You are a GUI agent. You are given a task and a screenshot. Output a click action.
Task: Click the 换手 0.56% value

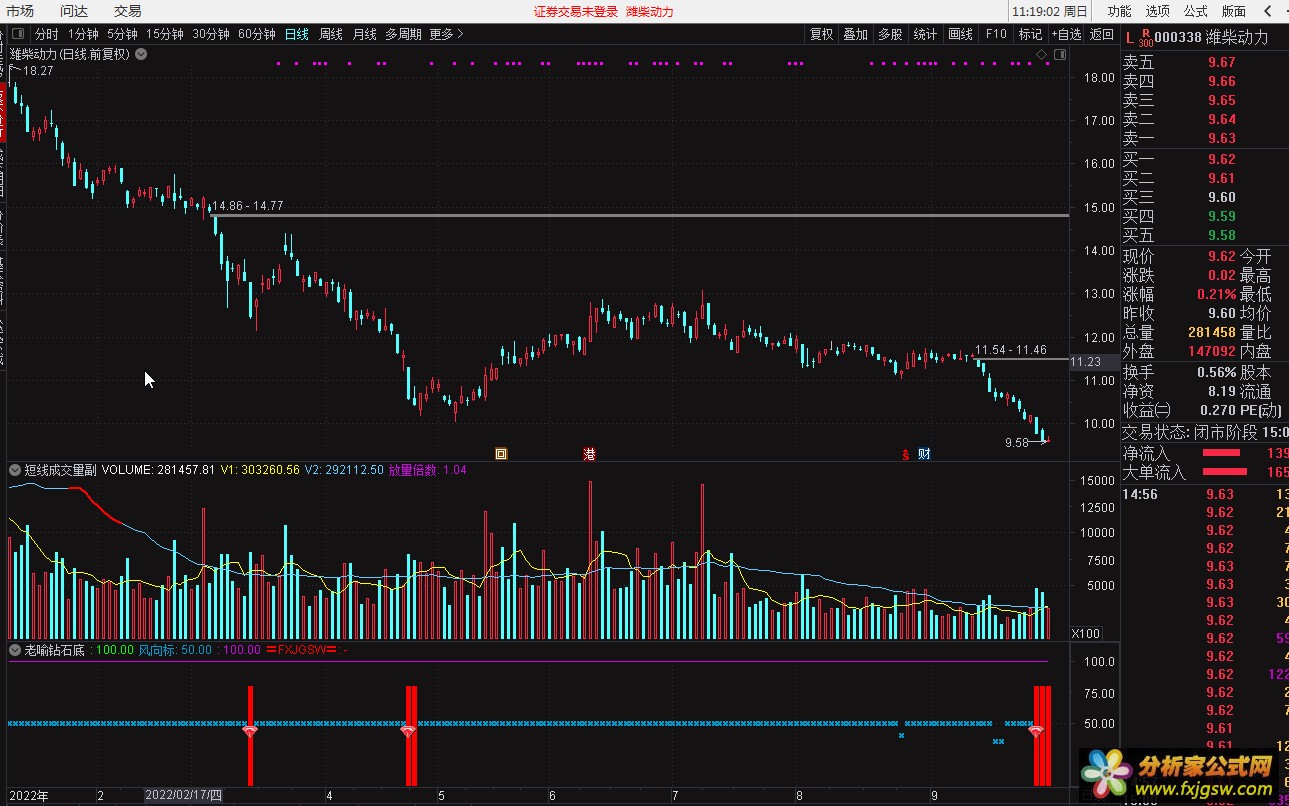click(1215, 371)
